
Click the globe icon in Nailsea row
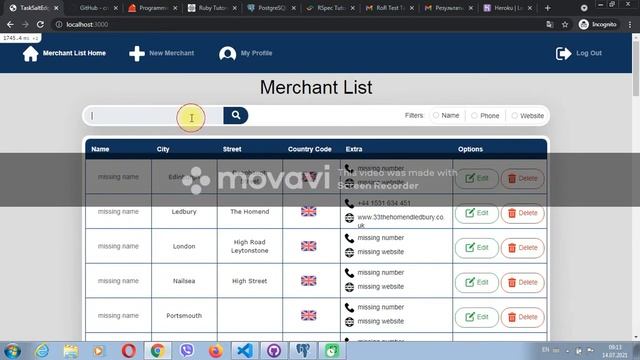(x=349, y=287)
